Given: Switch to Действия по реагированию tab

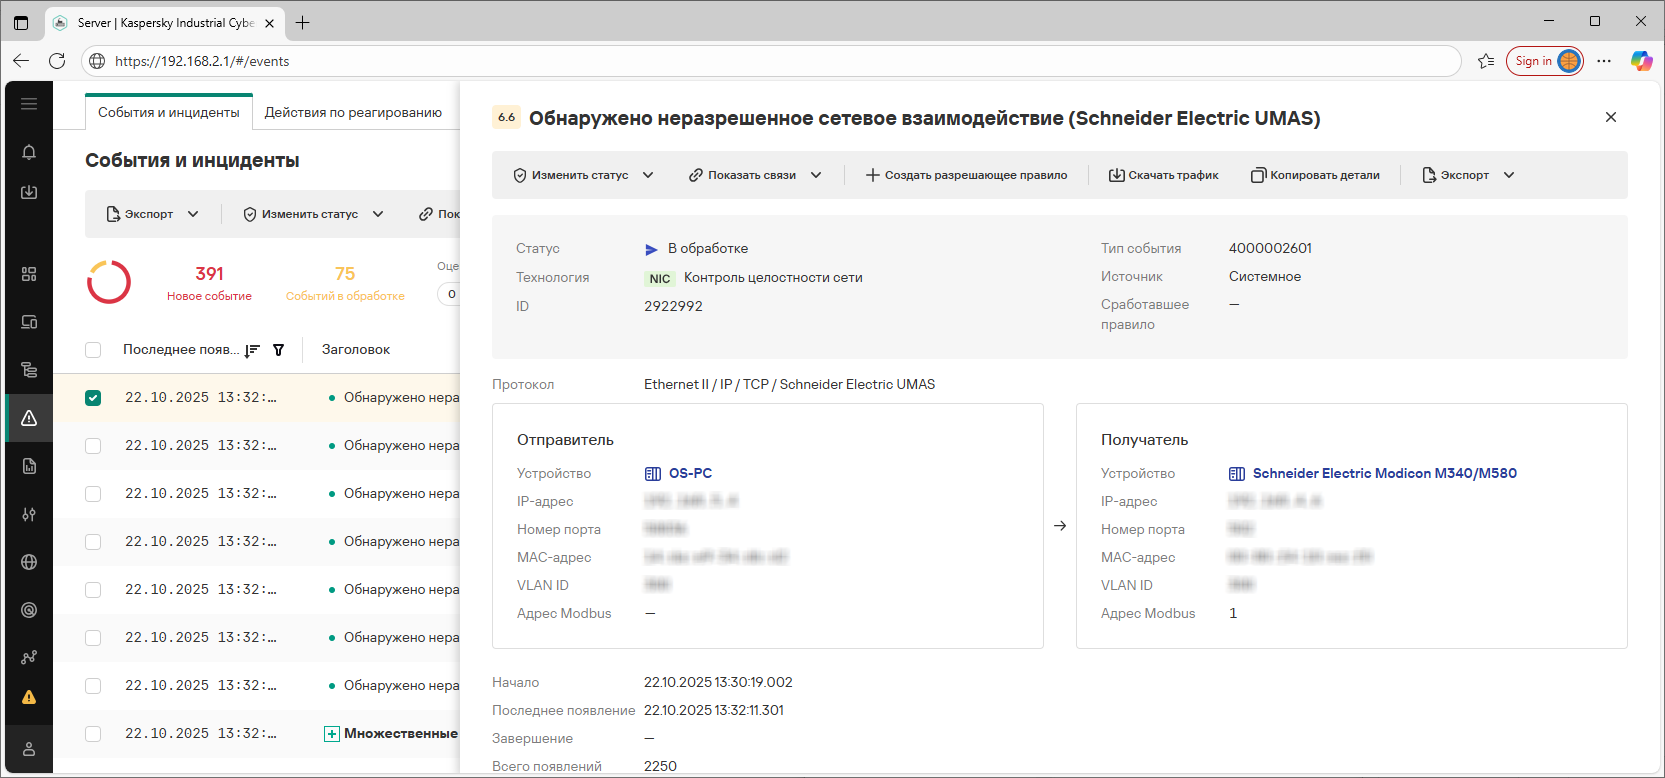Looking at the screenshot, I should coord(353,112).
